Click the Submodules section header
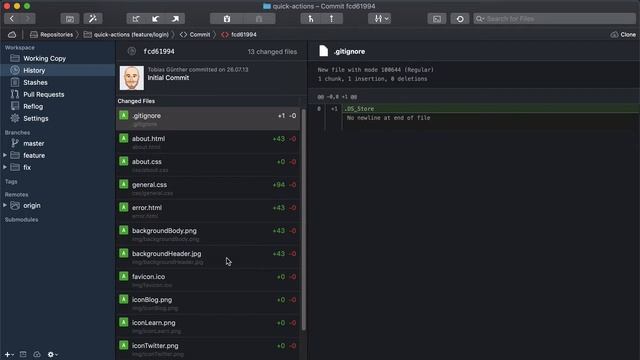 tap(21, 220)
